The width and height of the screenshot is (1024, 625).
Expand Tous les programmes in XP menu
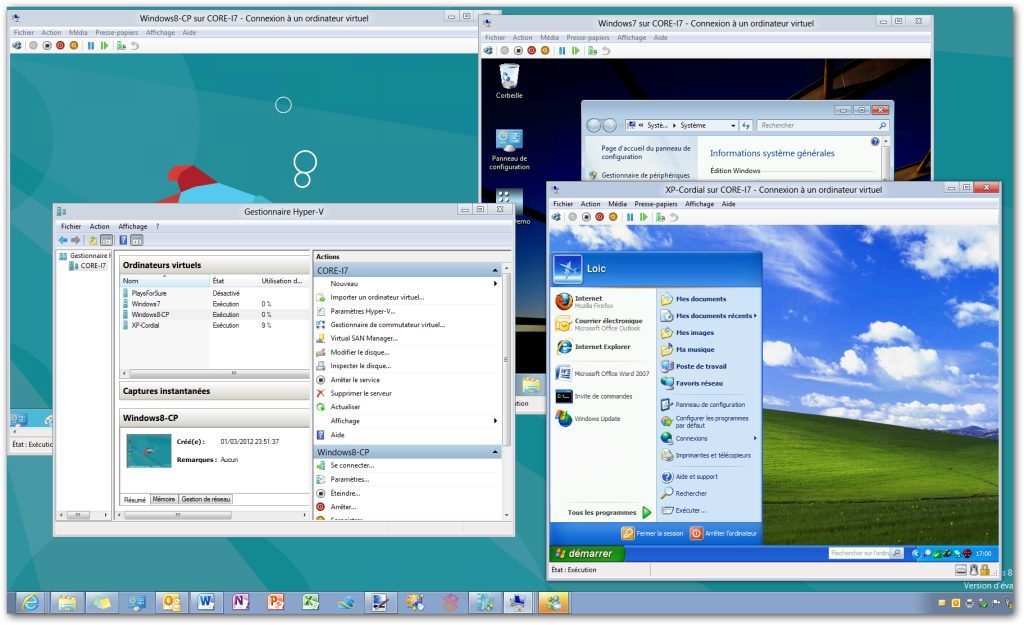click(x=609, y=513)
